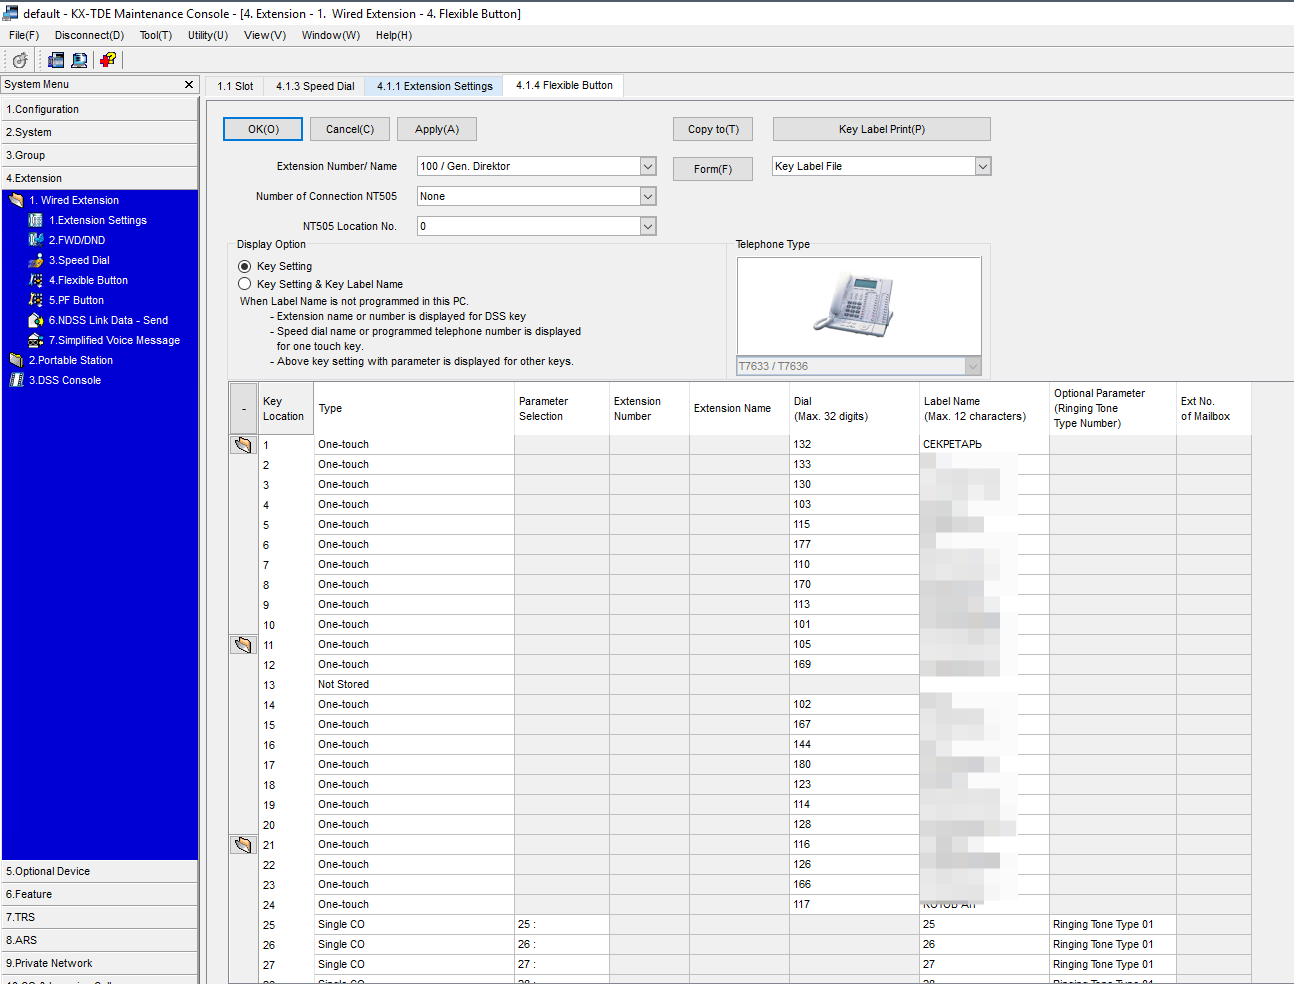The image size is (1294, 984).
Task: Click the Copy to(T) button
Action: 713,129
